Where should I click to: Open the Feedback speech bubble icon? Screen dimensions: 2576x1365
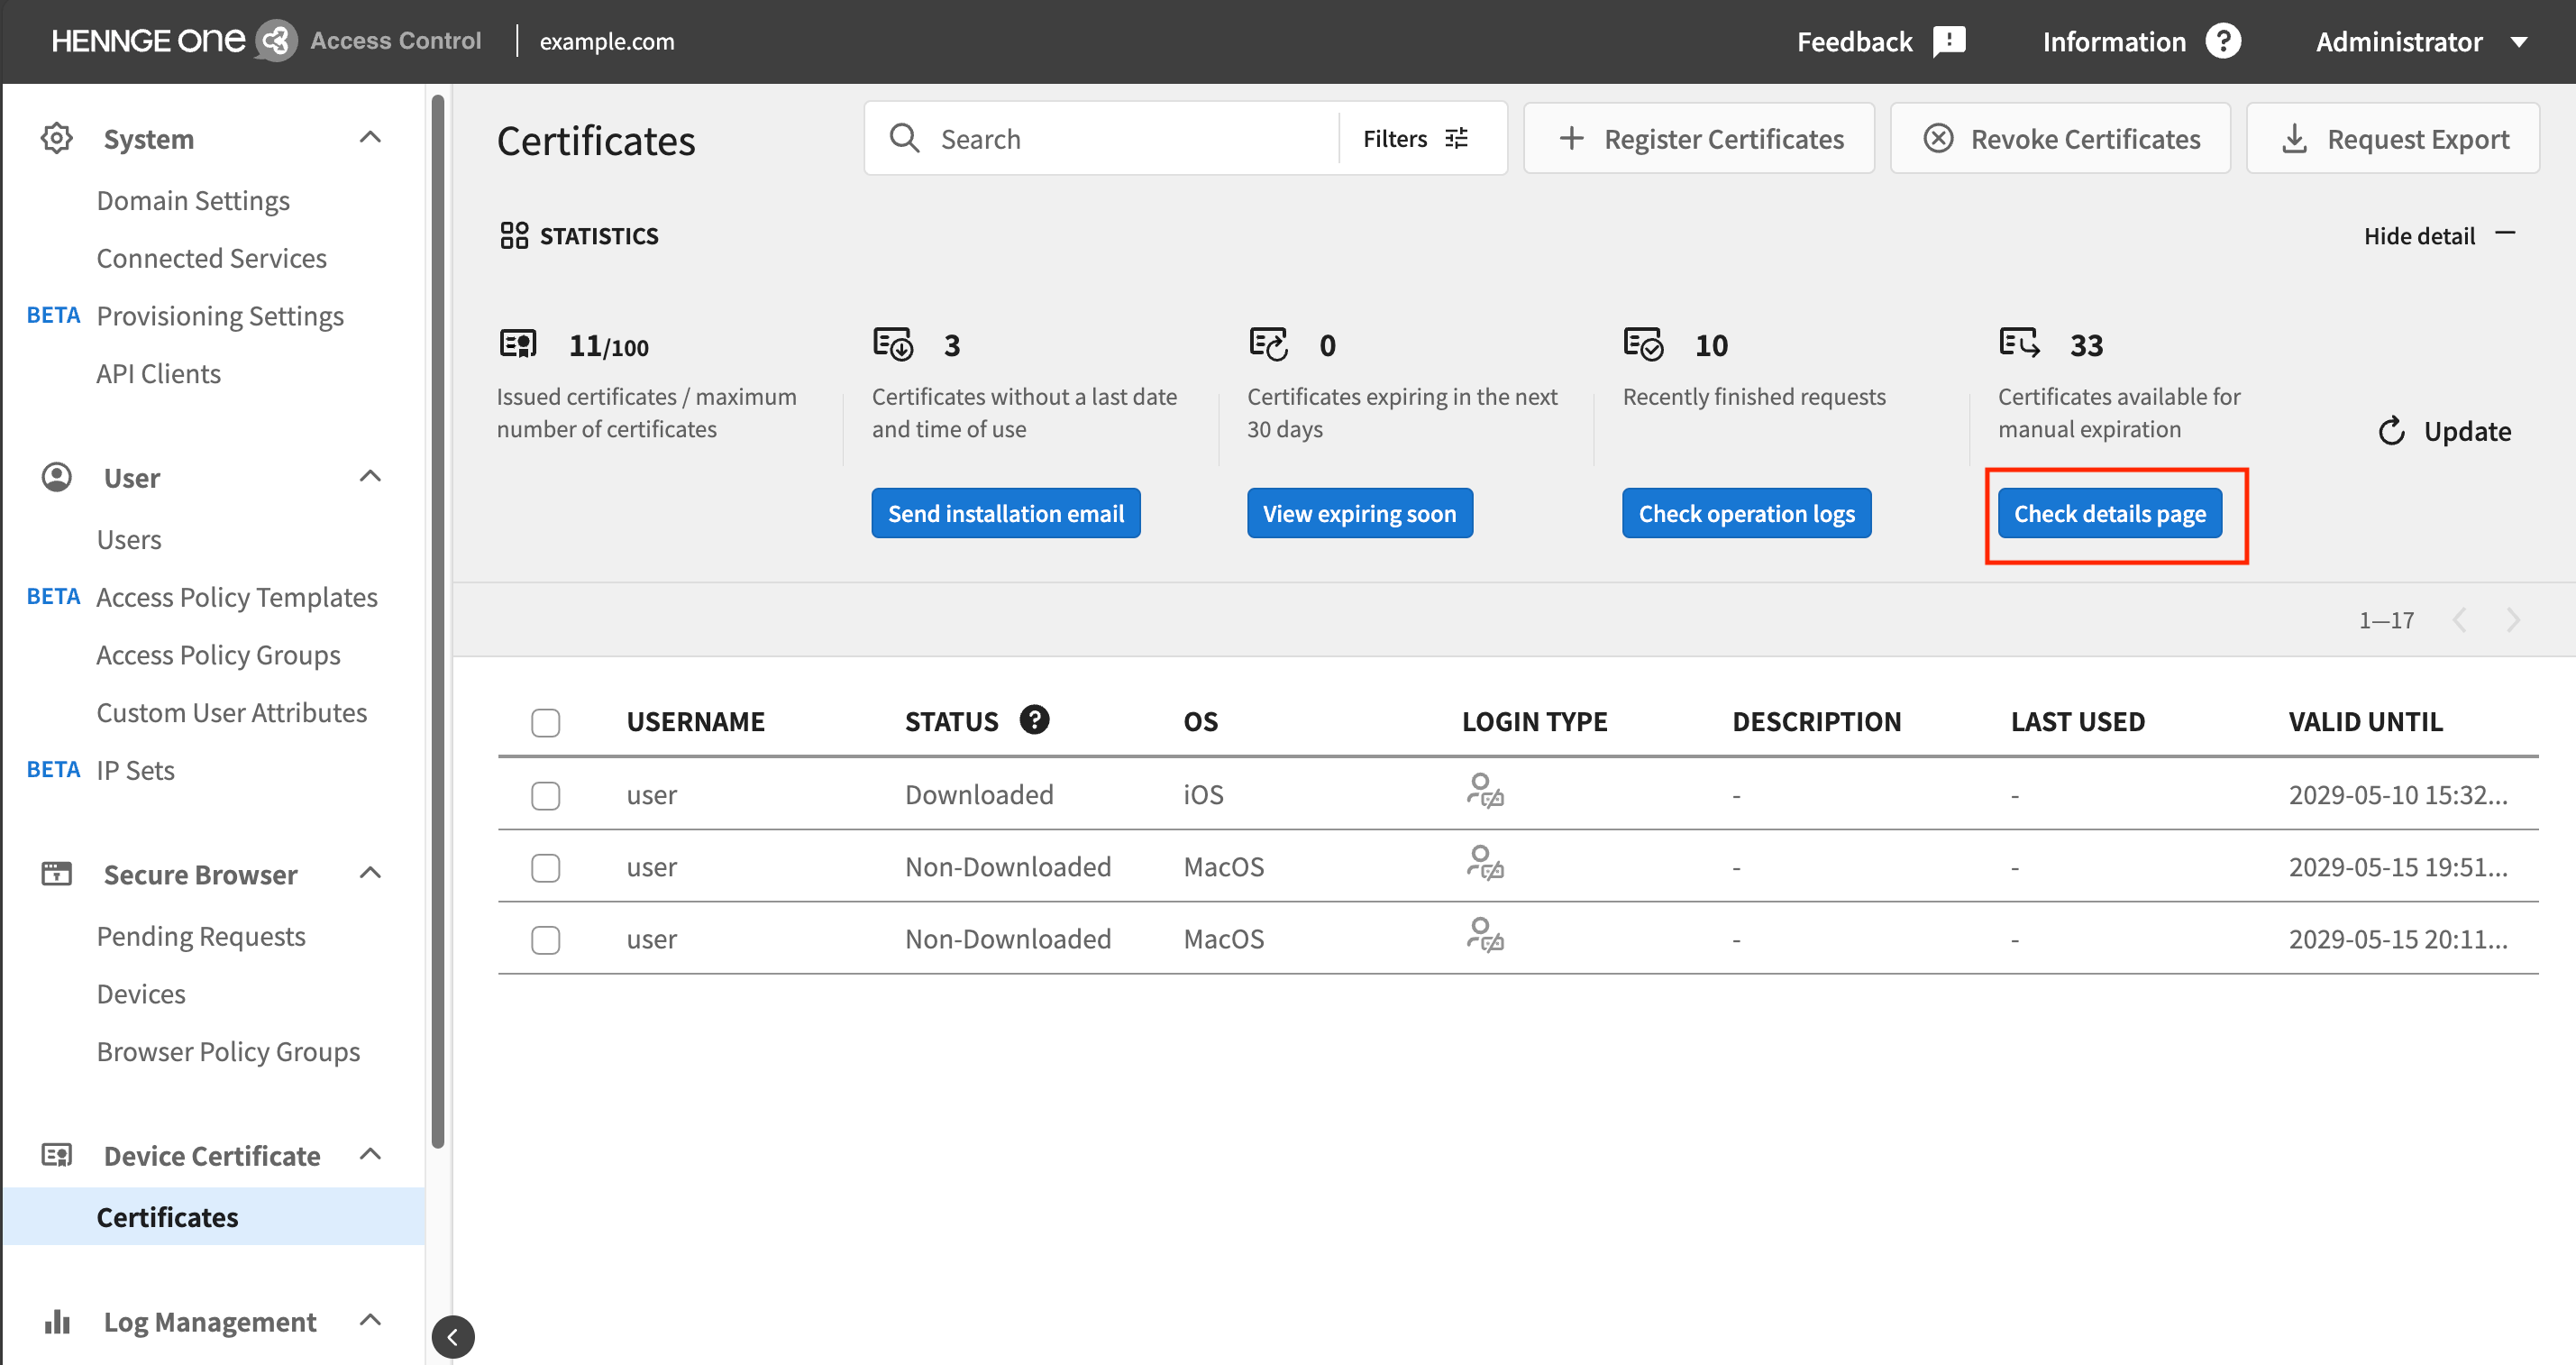(1949, 42)
